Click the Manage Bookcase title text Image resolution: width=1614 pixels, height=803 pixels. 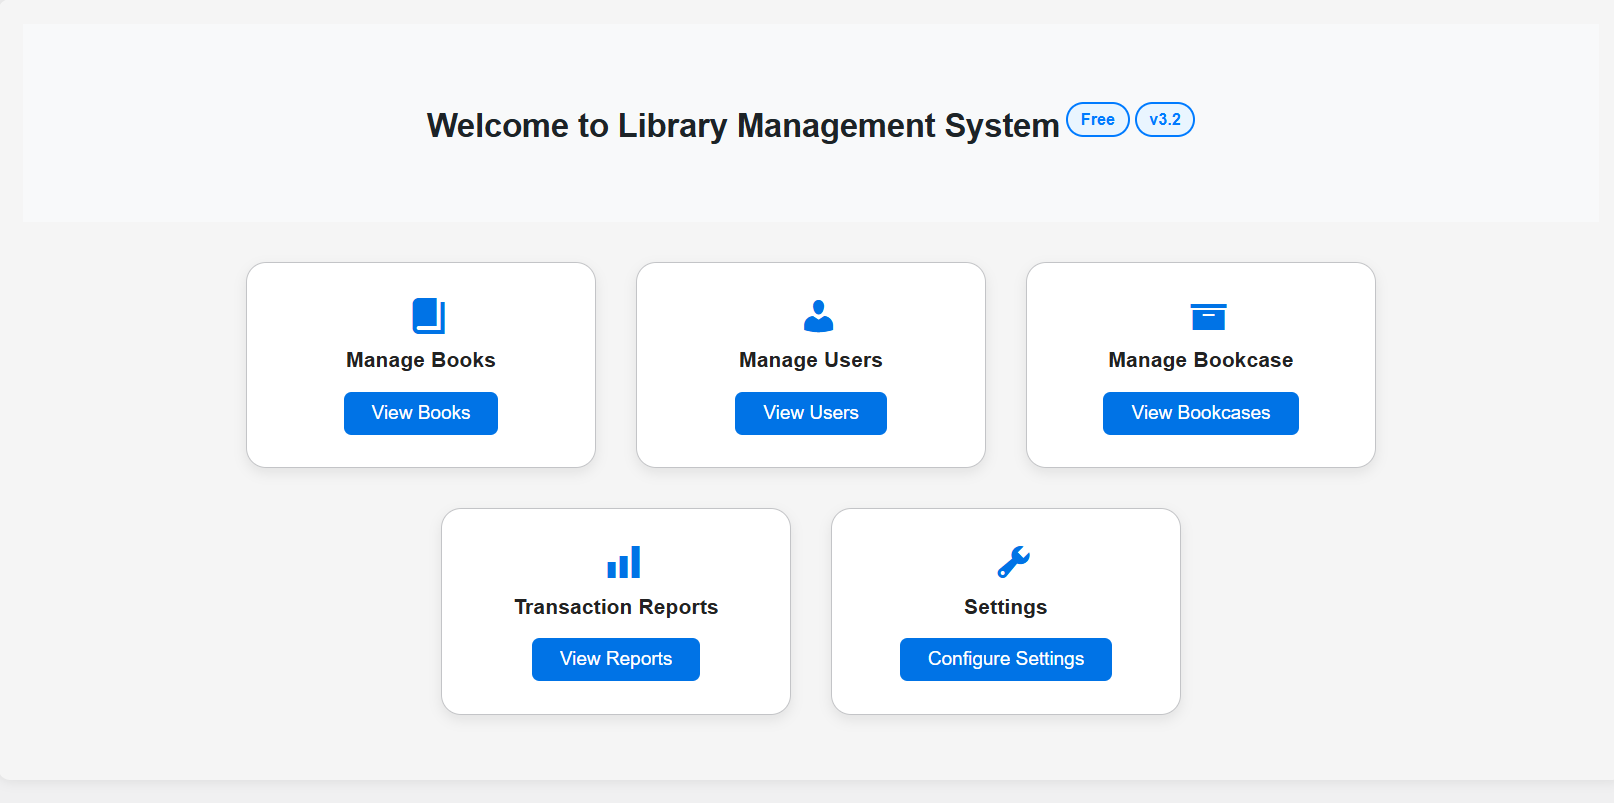[x=1200, y=360]
